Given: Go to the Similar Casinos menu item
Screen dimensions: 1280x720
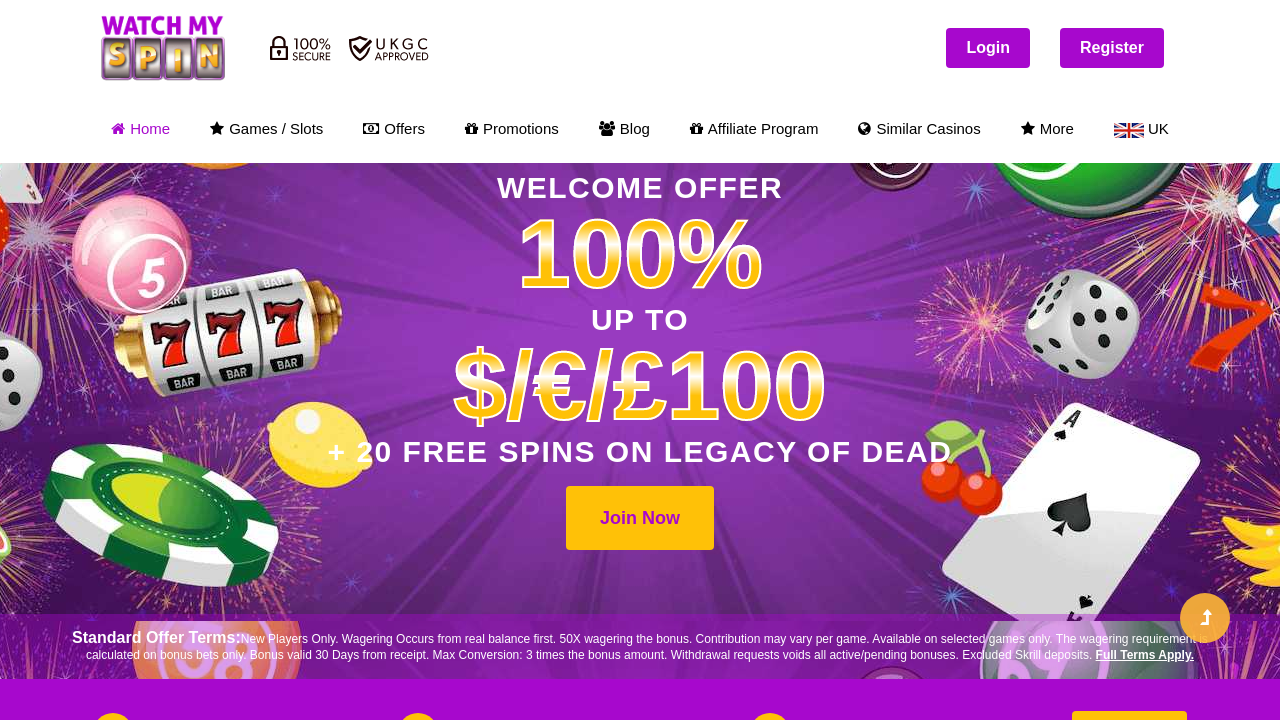Looking at the screenshot, I should 919,129.
